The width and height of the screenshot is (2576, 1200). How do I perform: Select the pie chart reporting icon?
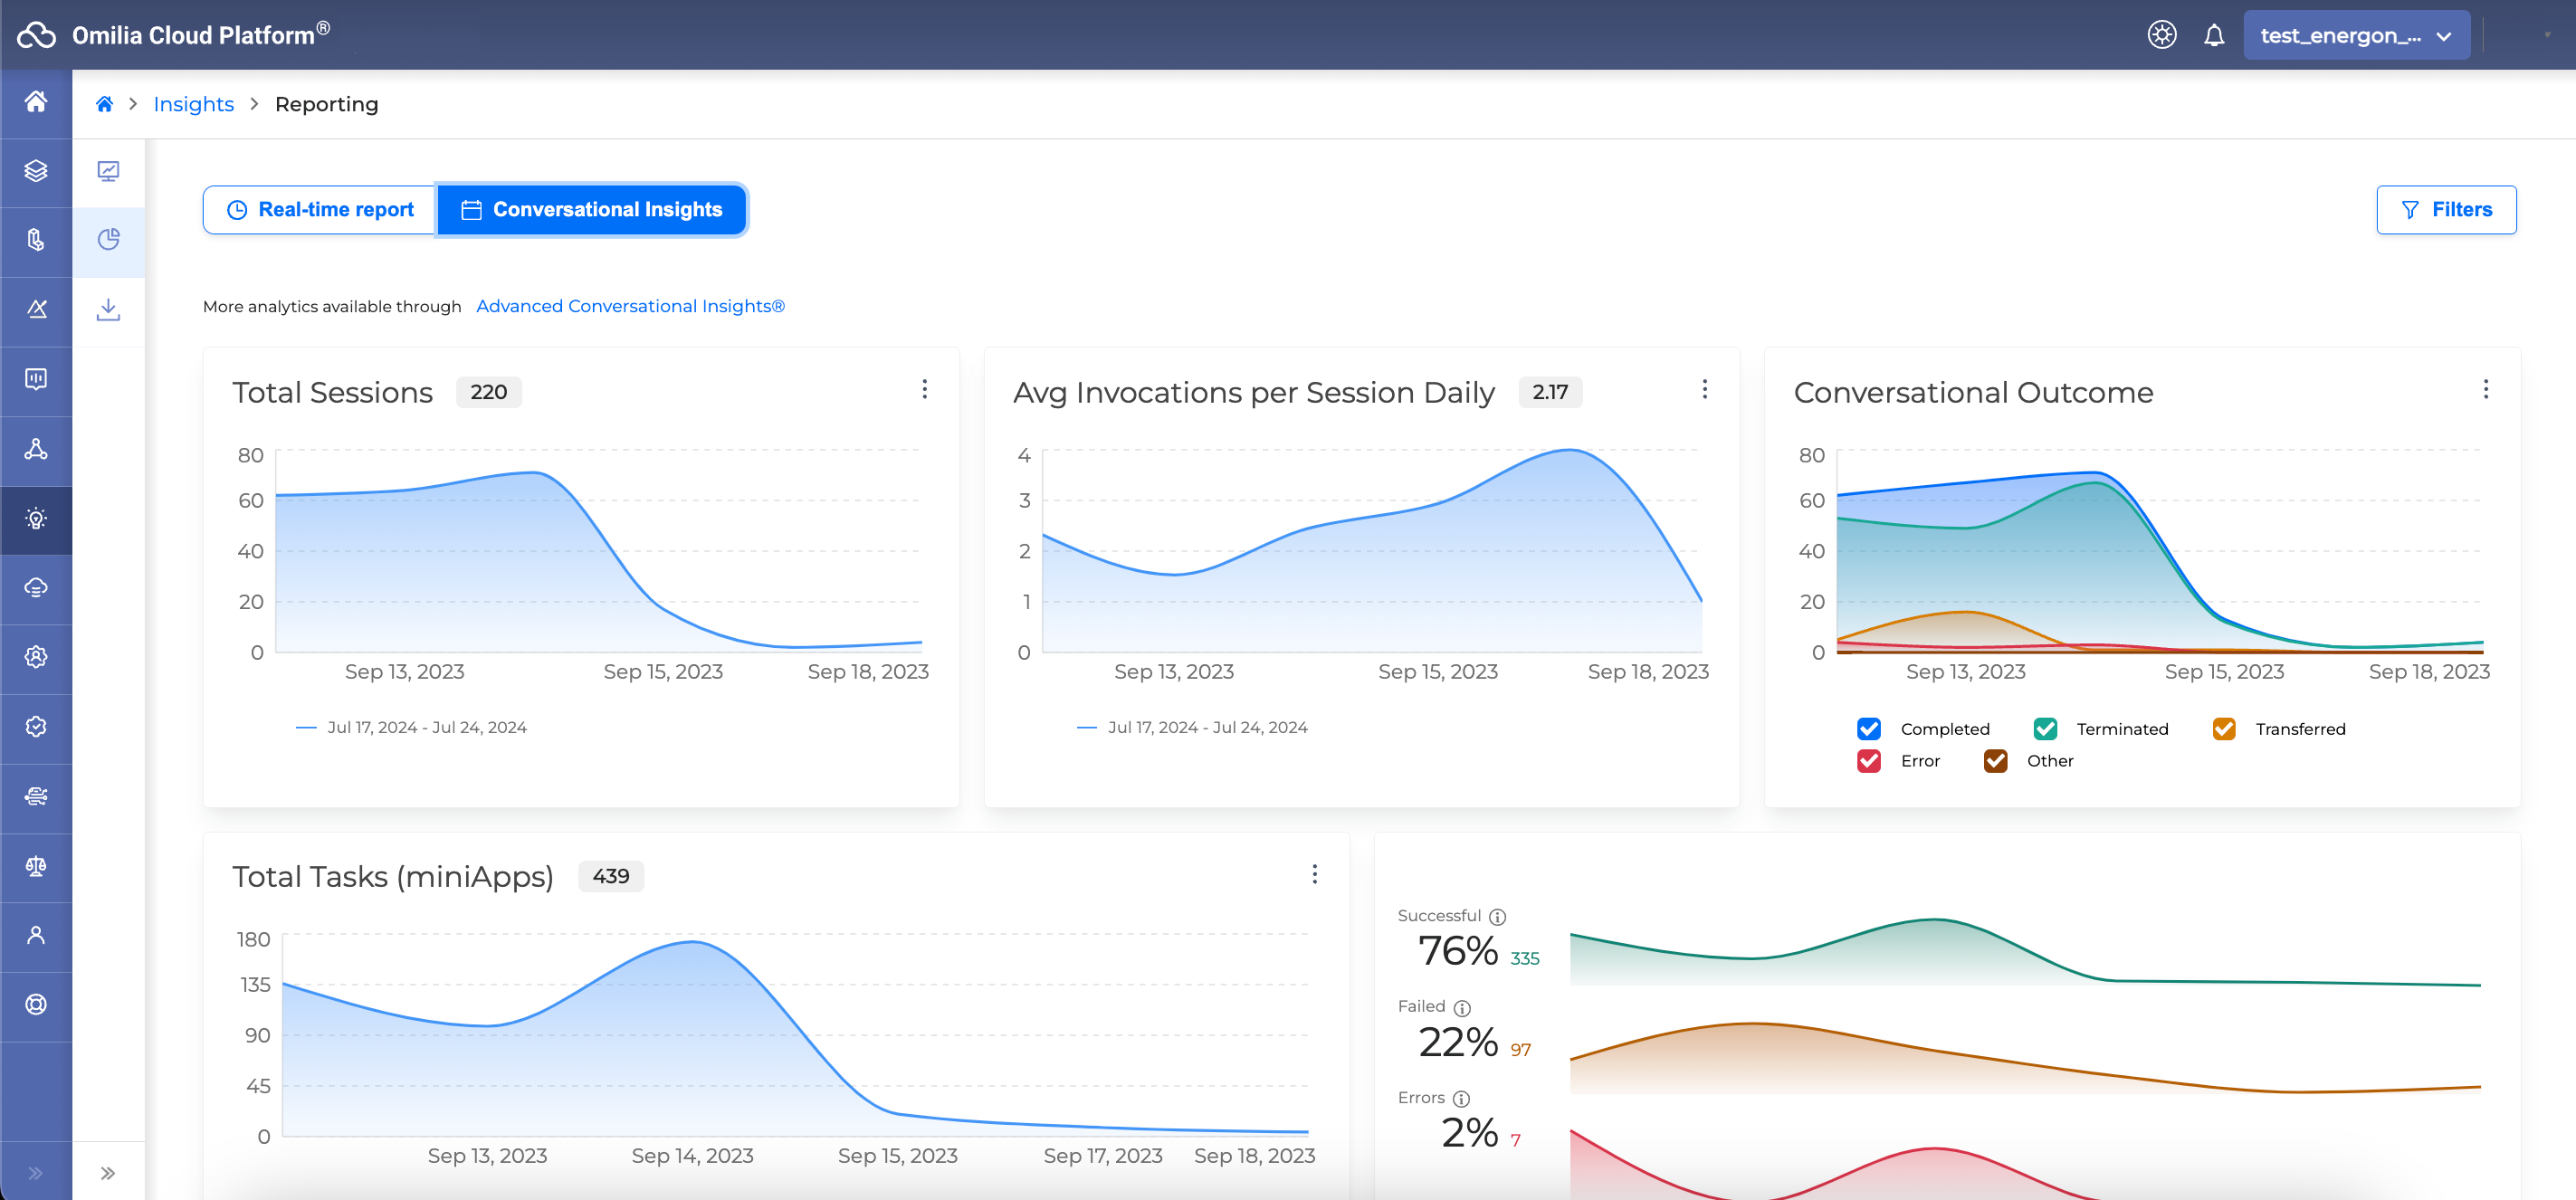[108, 240]
